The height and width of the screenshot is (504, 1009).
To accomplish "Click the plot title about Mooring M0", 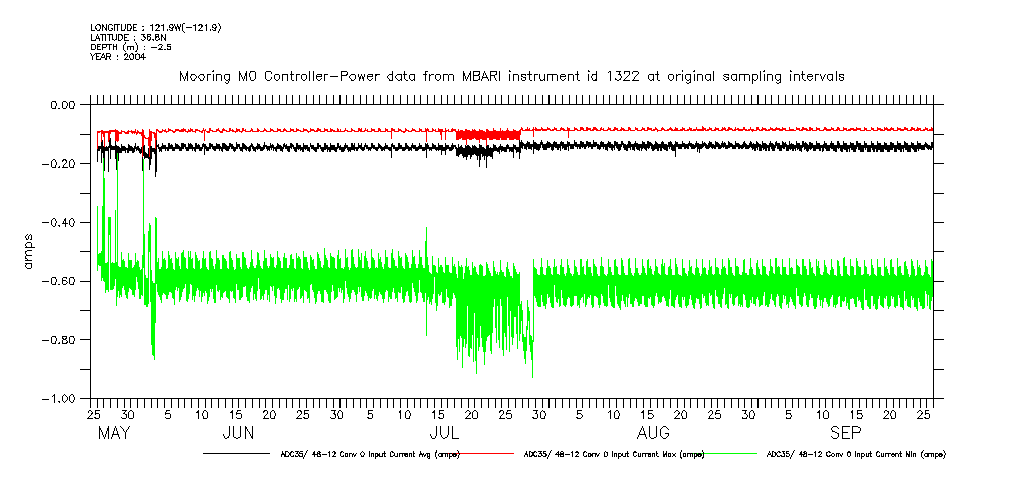I will (512, 76).
